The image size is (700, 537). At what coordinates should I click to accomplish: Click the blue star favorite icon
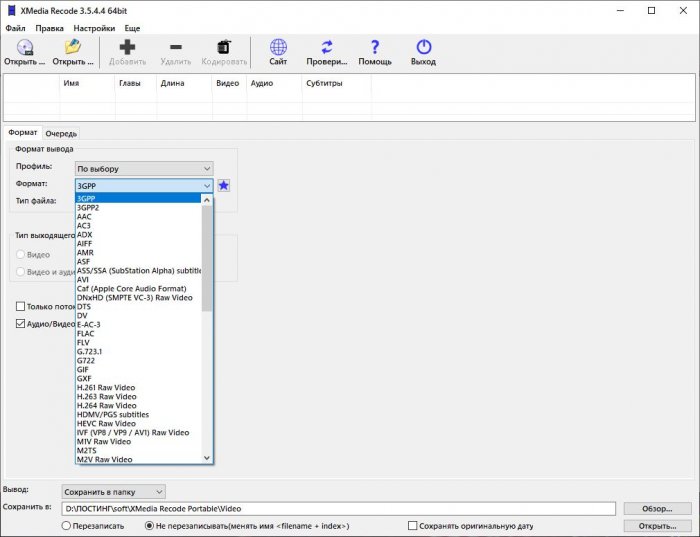[x=224, y=185]
